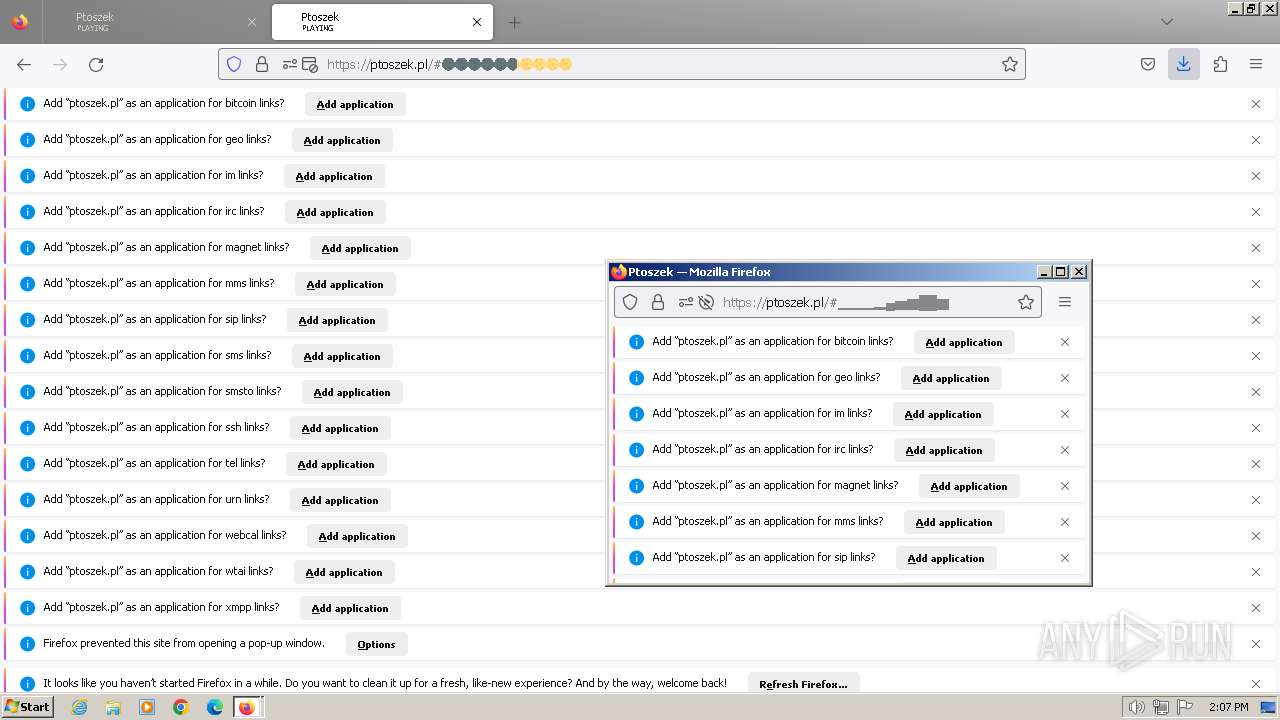
Task: Open volume control in system tray
Action: (1136, 707)
